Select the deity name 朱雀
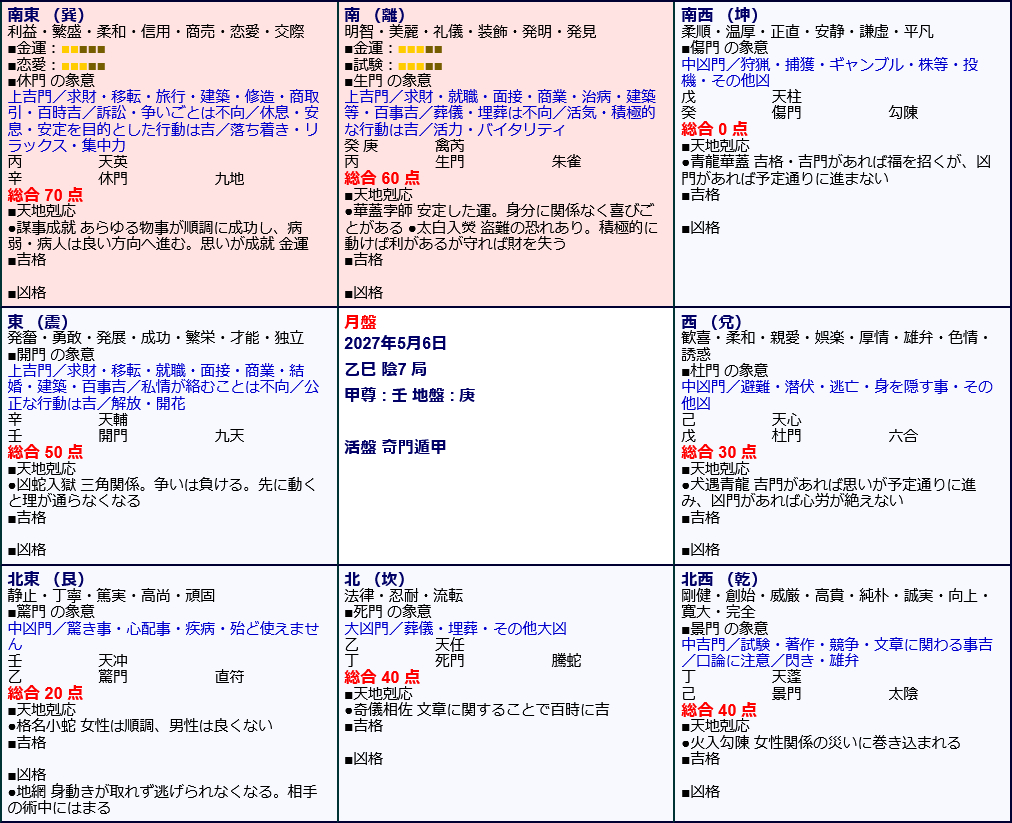Screen dimensions: 1012x823 [x=566, y=162]
